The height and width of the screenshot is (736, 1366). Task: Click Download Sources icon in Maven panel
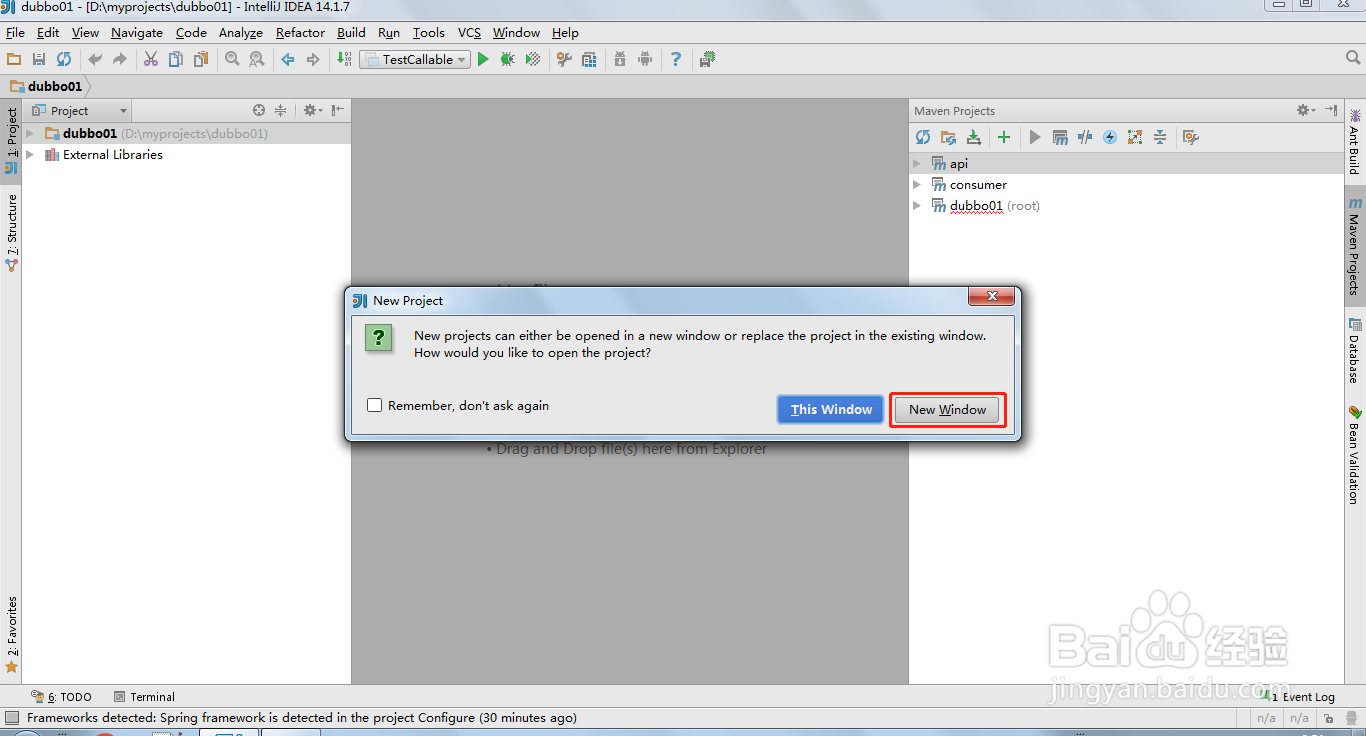973,137
